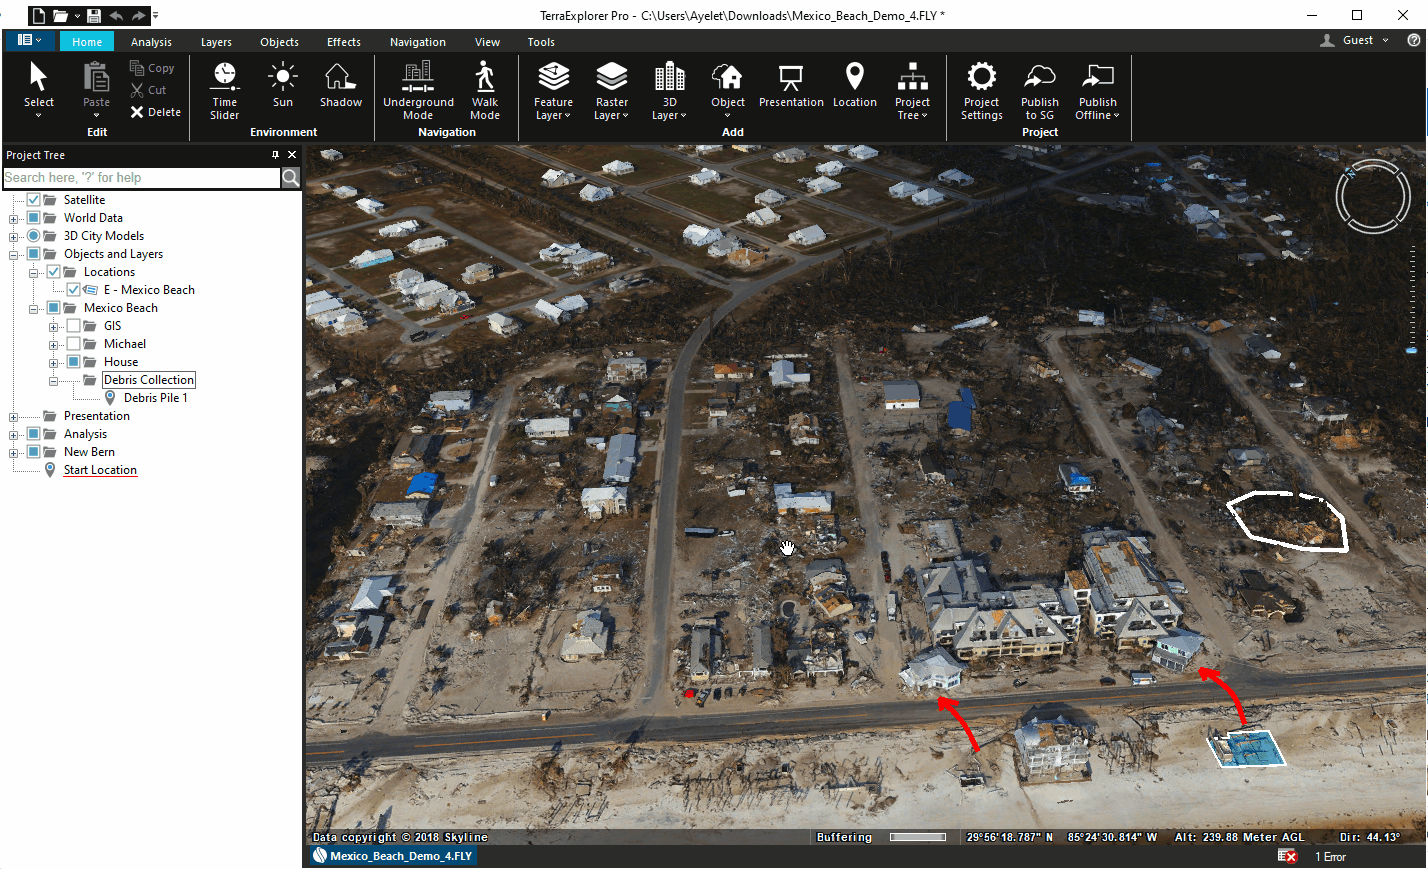
Task: Close the Project Tree panel
Action: tap(292, 155)
